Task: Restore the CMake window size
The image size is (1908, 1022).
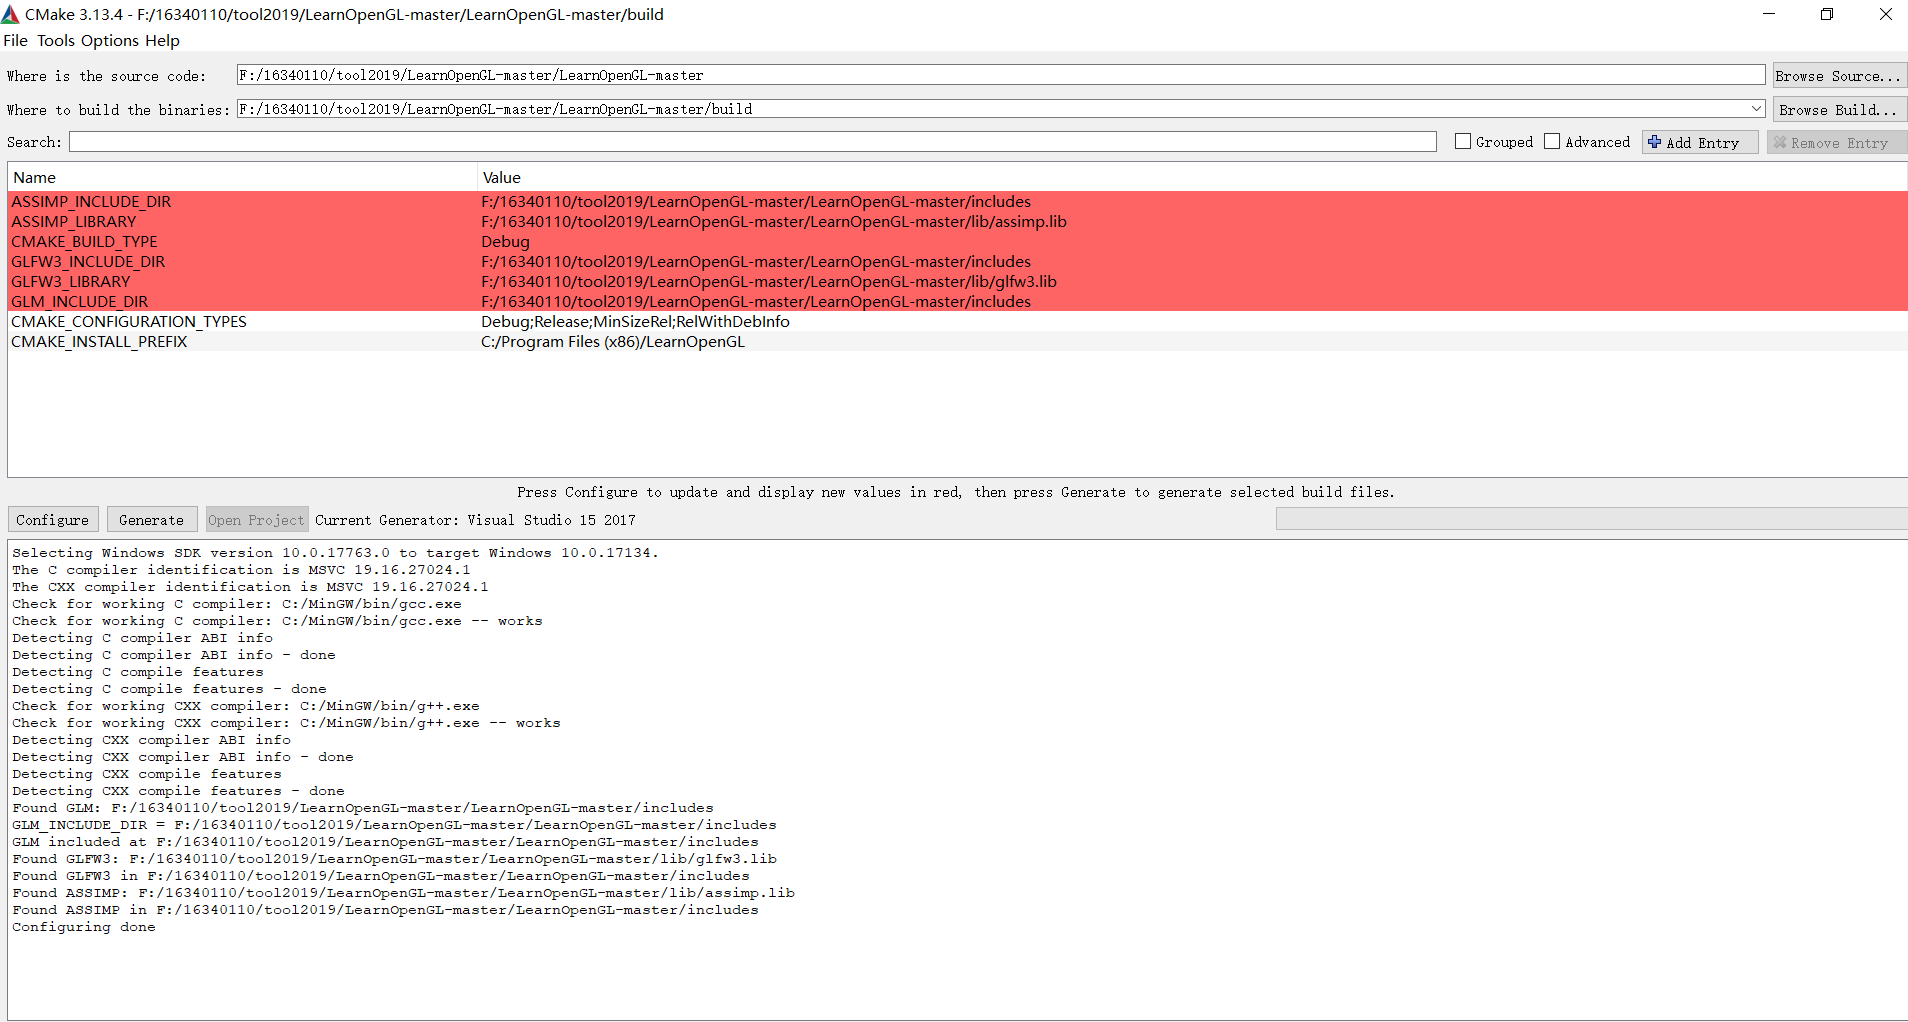Action: coord(1826,14)
